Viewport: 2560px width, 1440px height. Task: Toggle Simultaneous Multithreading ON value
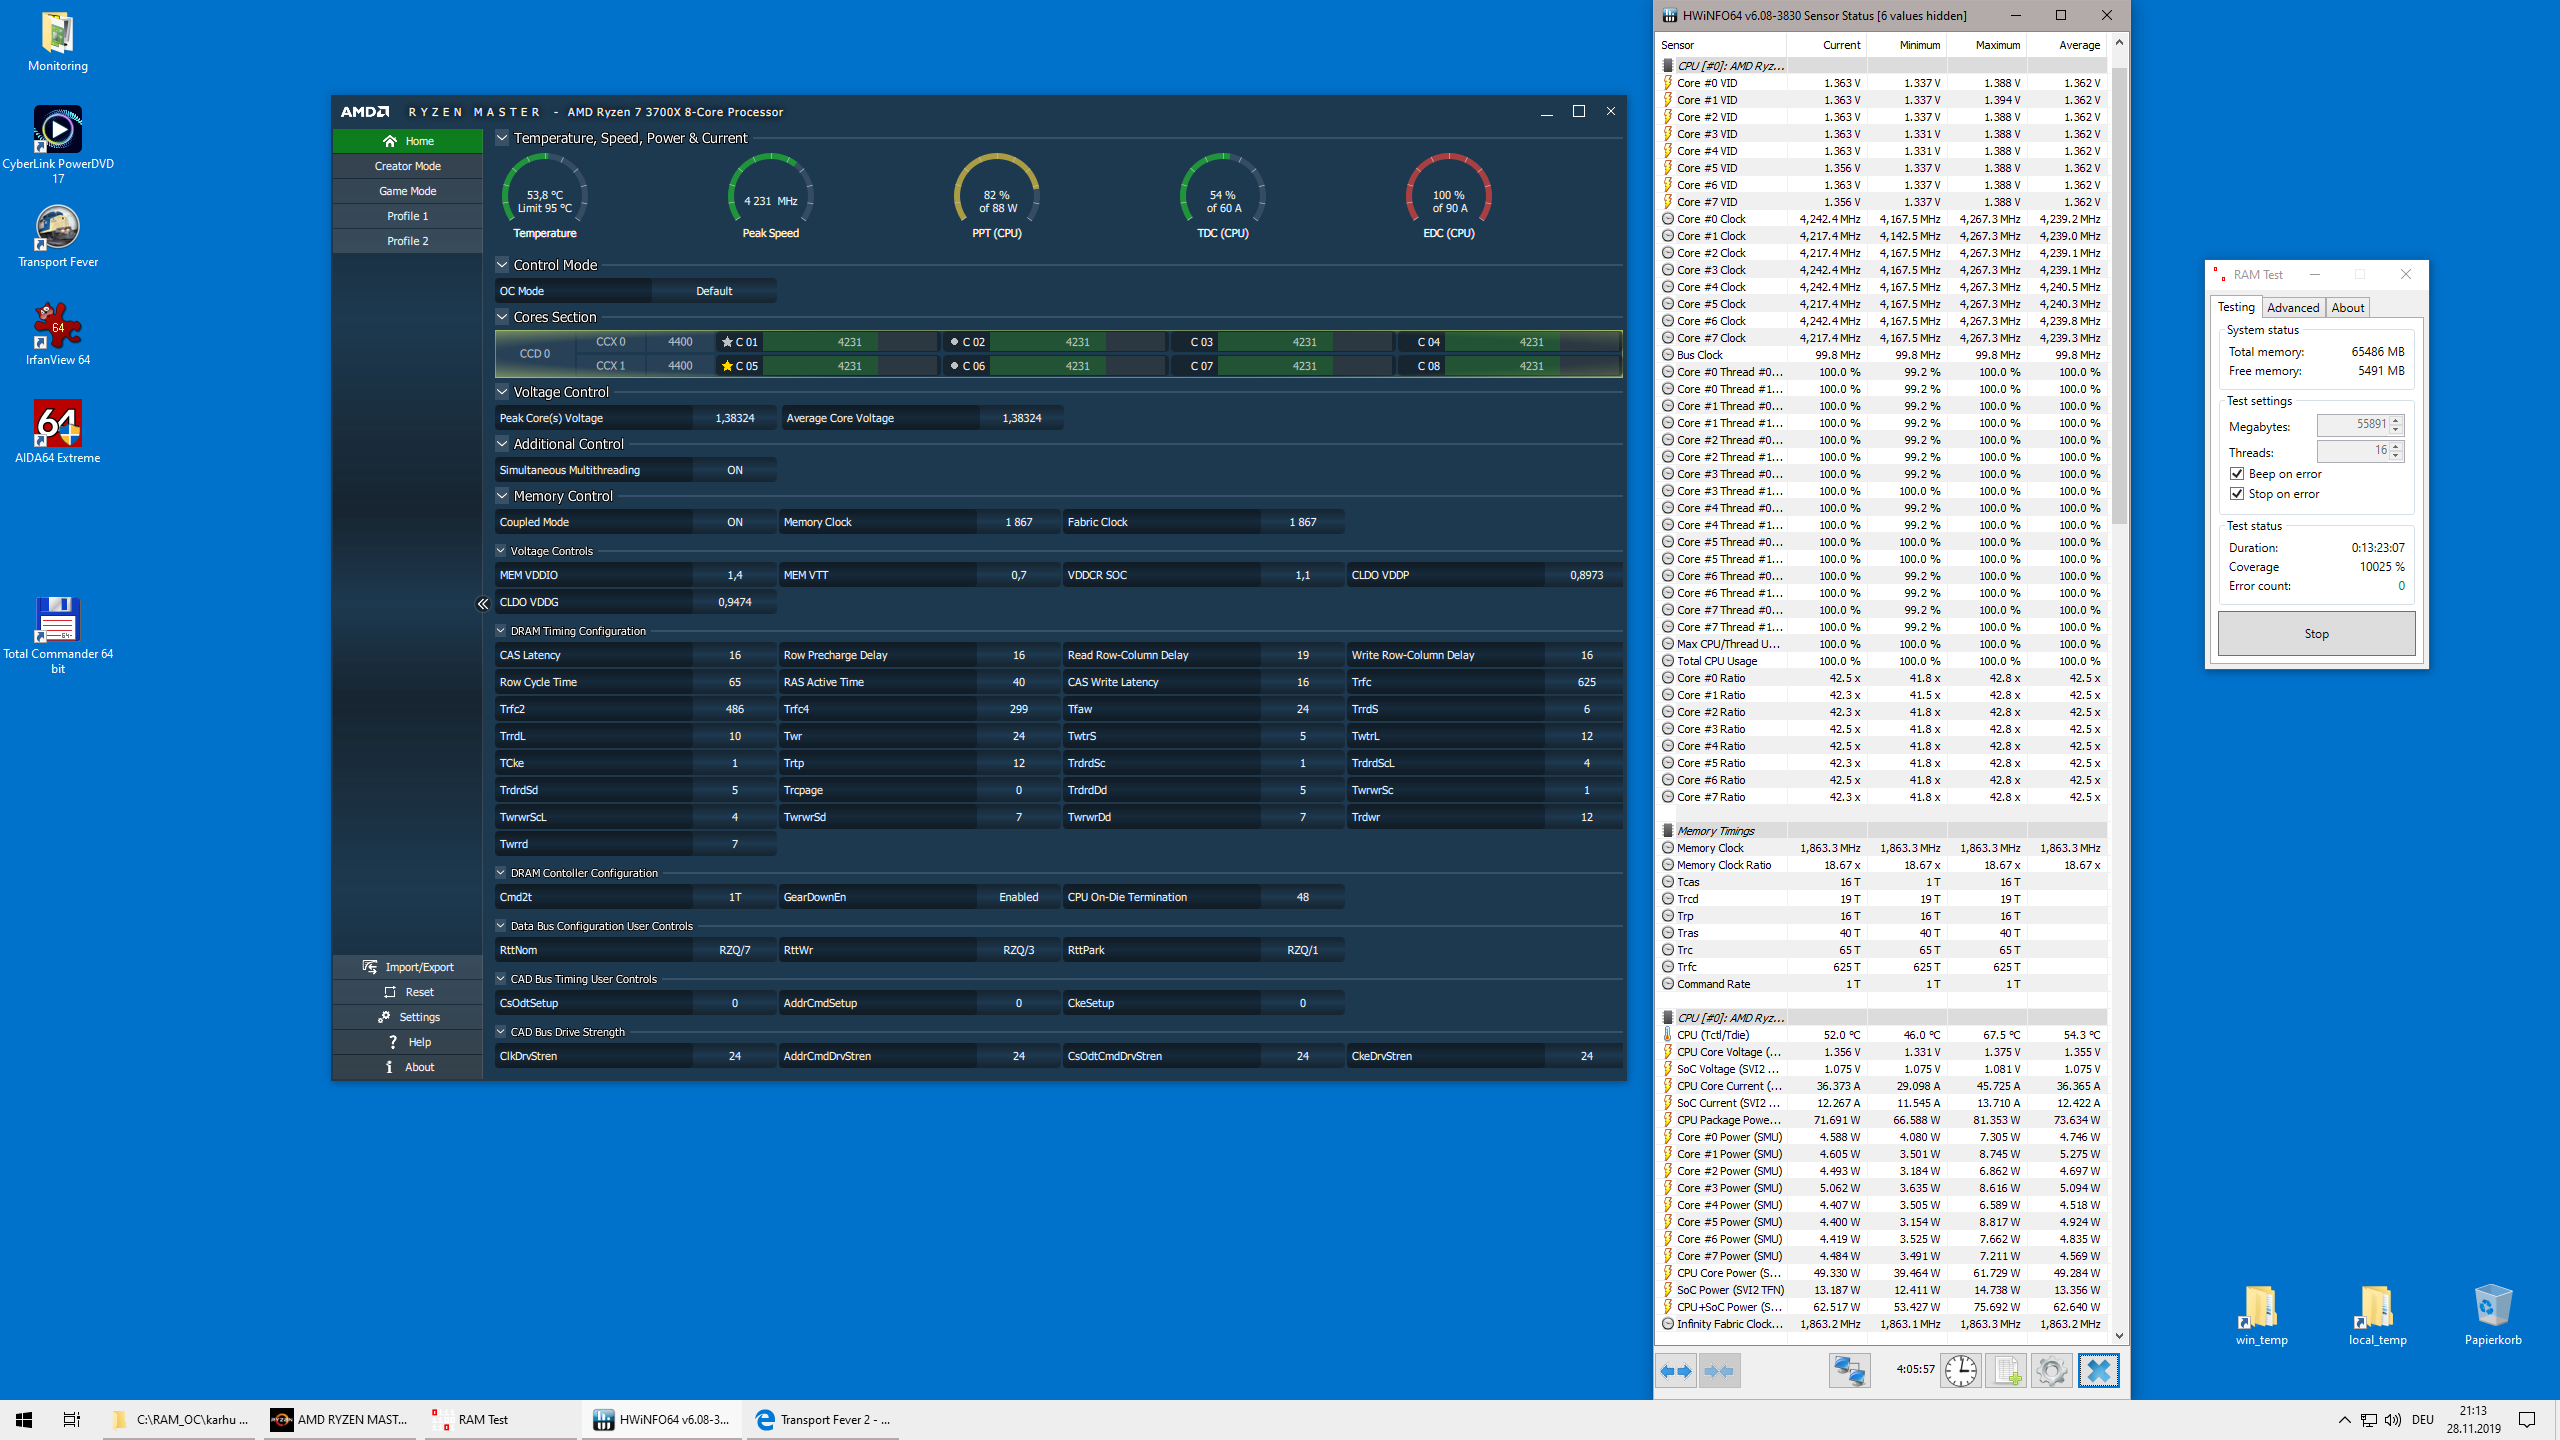point(734,470)
